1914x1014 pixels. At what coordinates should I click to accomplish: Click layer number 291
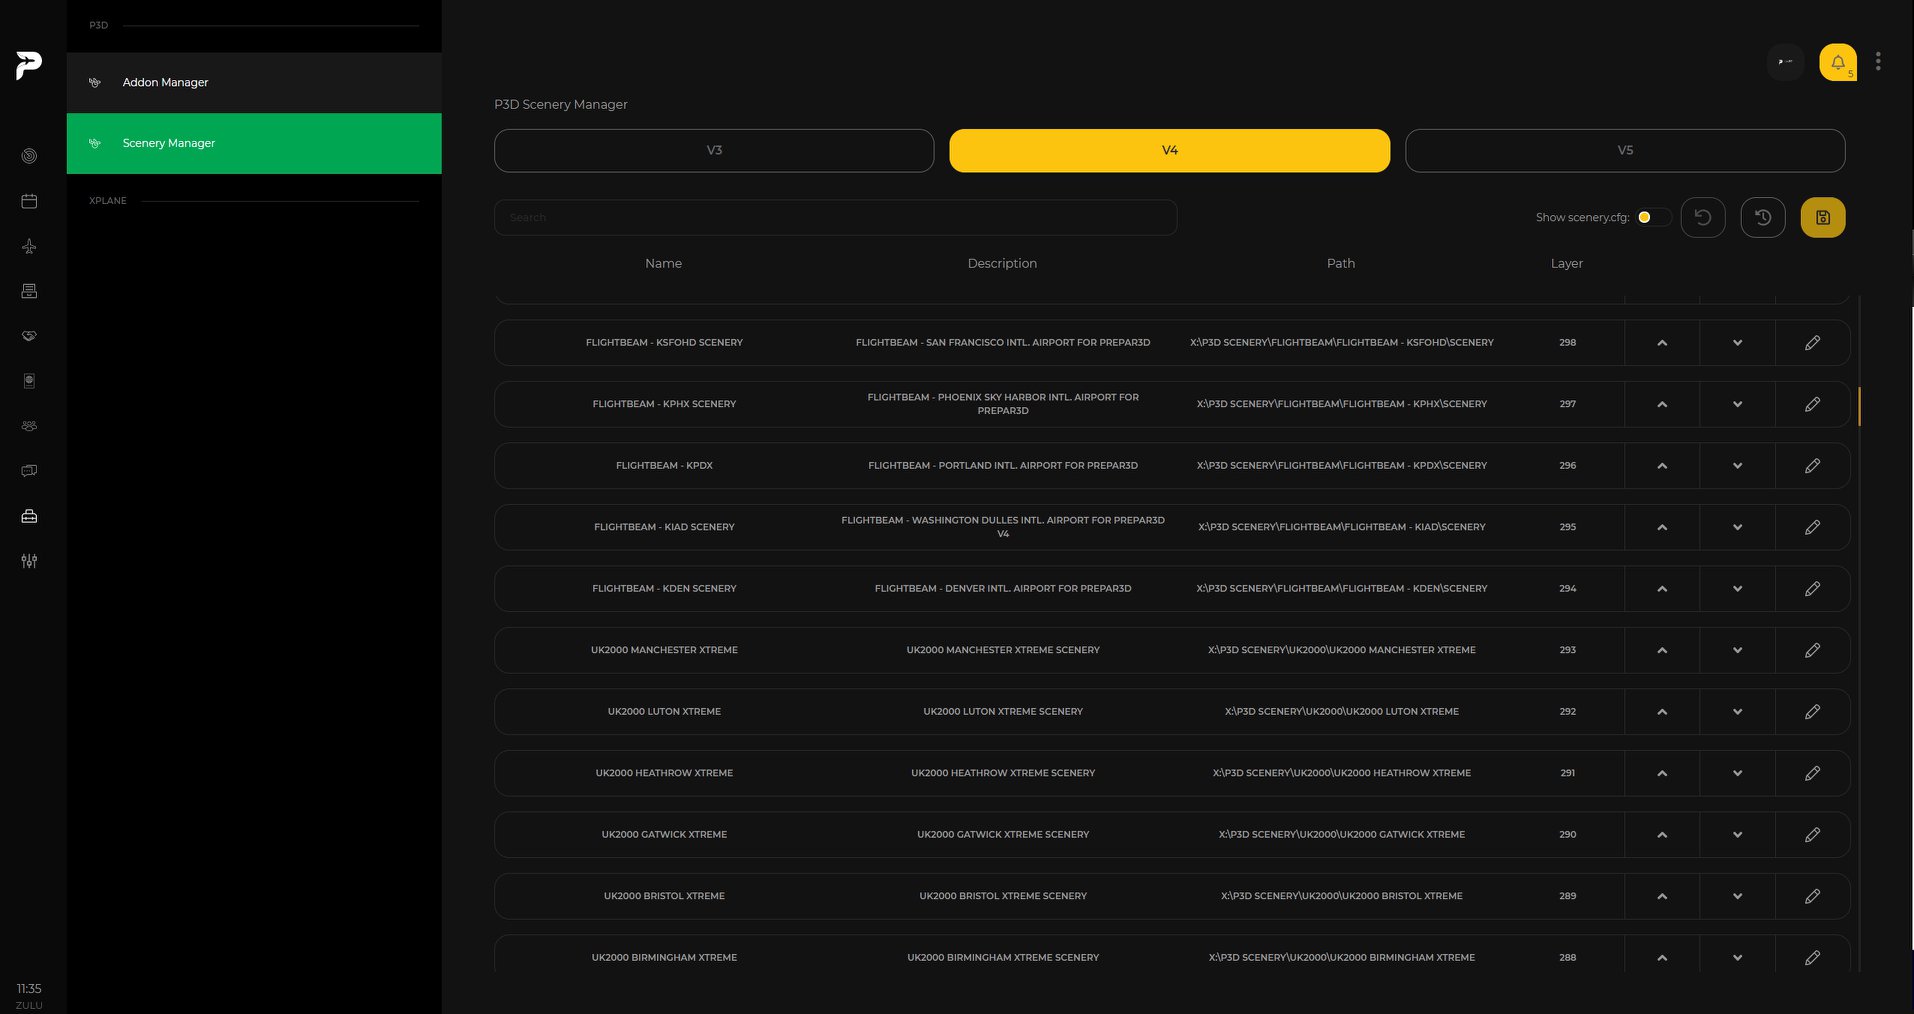1567,773
